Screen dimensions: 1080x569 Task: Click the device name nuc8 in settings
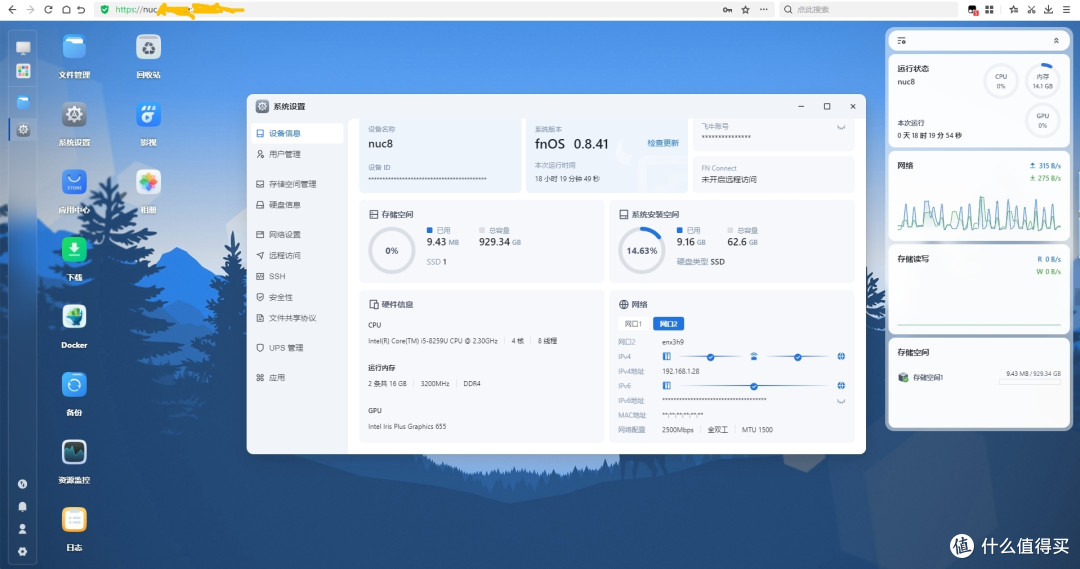[380, 144]
